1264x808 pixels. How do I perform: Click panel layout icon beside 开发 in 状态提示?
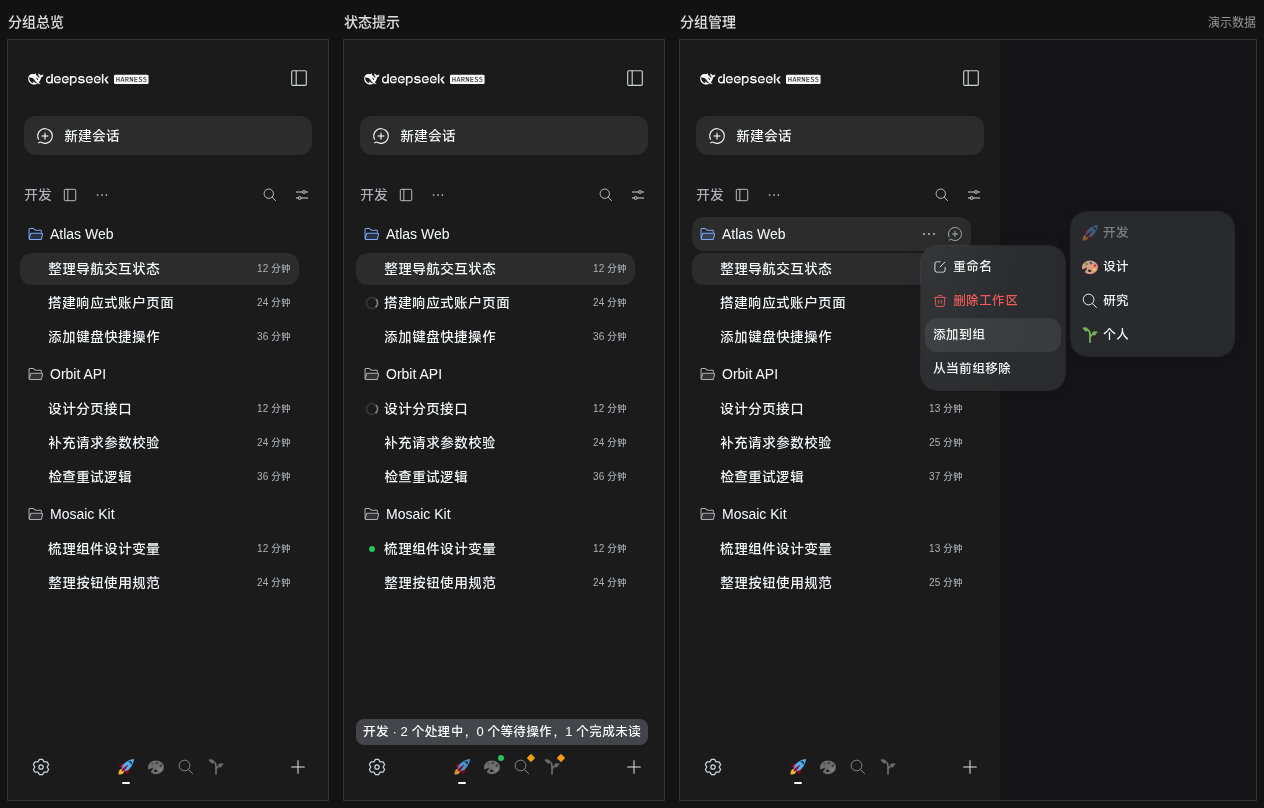(x=406, y=195)
